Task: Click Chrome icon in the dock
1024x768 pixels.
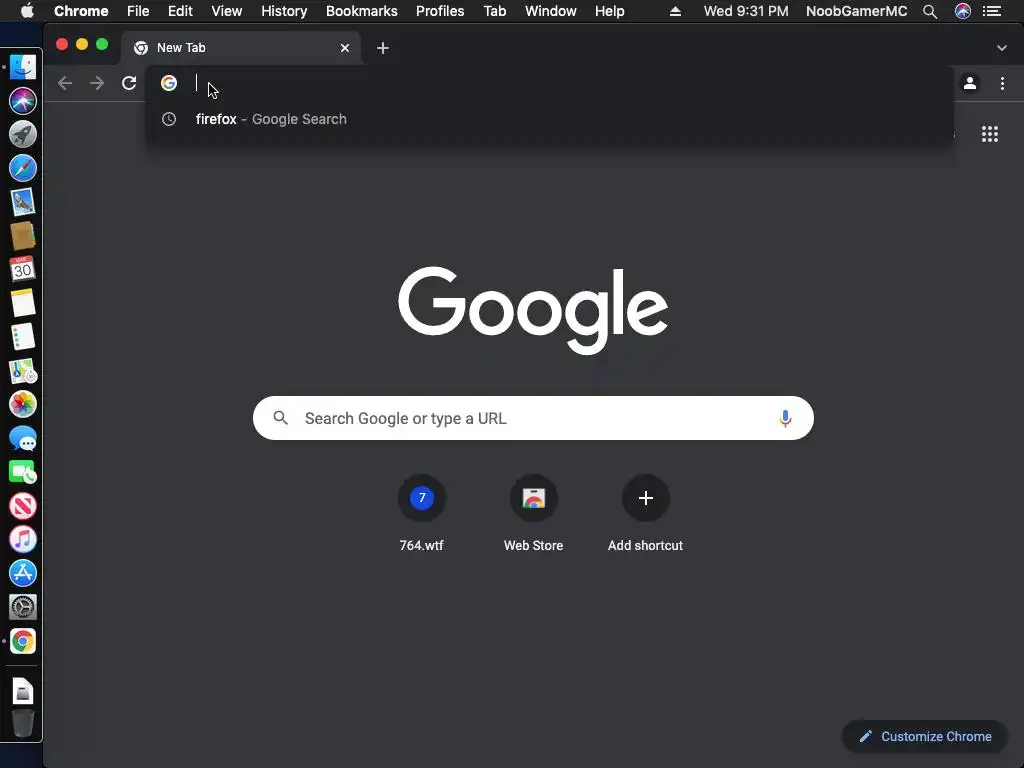Action: (x=23, y=641)
